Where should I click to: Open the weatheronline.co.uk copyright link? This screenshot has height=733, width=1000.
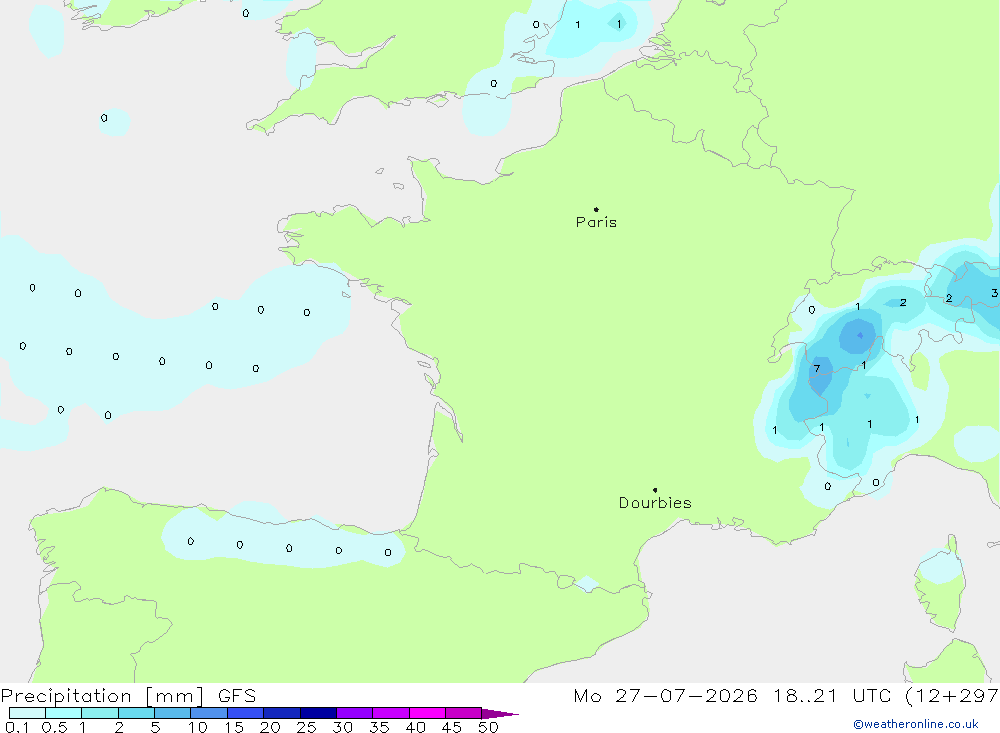pyautogui.click(x=916, y=724)
